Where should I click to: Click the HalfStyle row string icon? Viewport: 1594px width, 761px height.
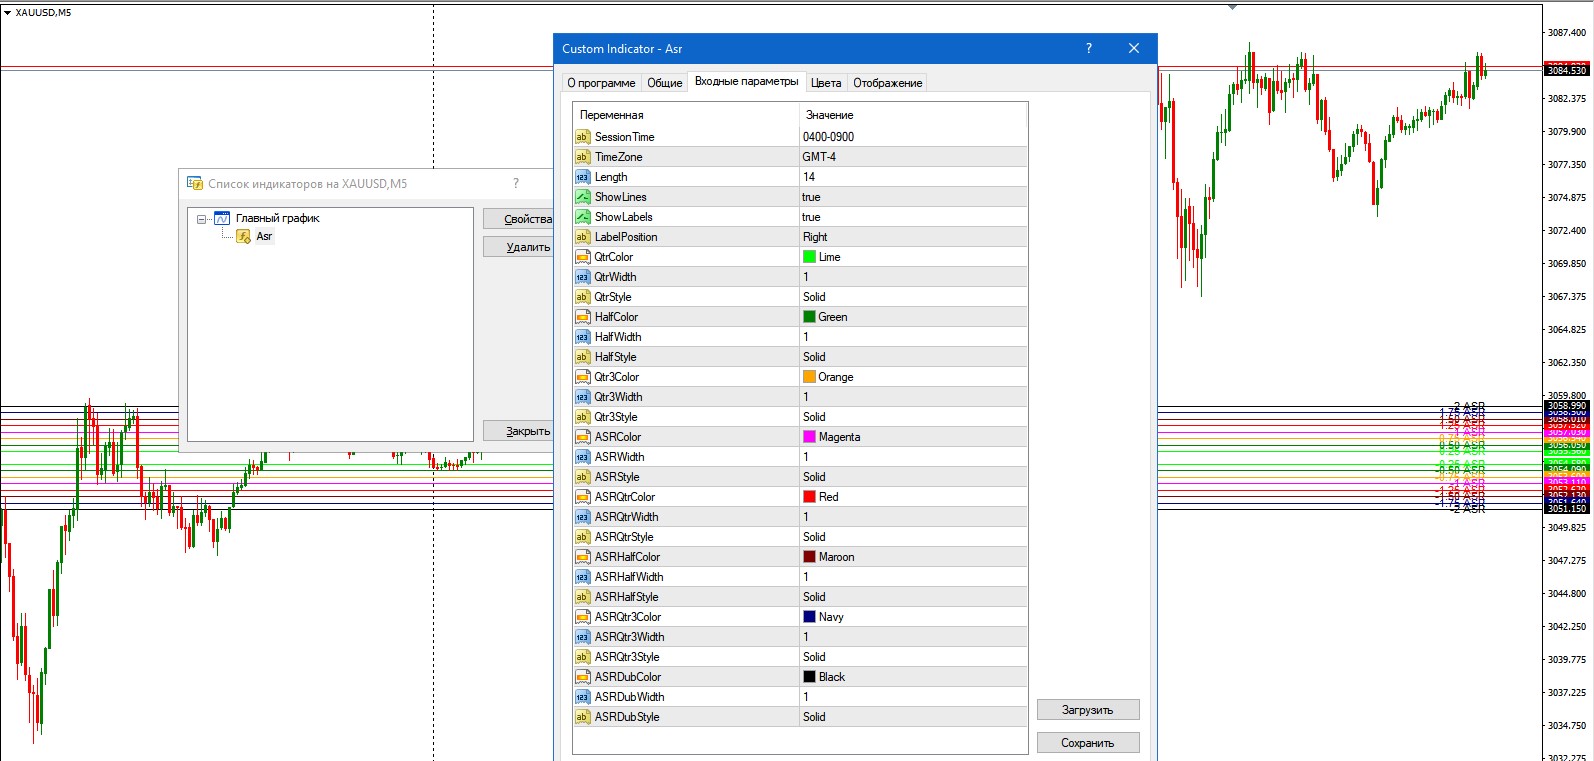click(582, 357)
